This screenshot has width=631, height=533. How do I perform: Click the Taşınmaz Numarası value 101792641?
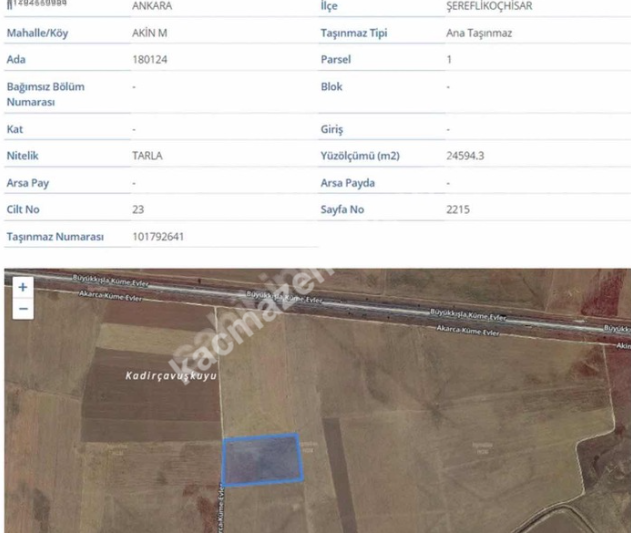coord(158,236)
